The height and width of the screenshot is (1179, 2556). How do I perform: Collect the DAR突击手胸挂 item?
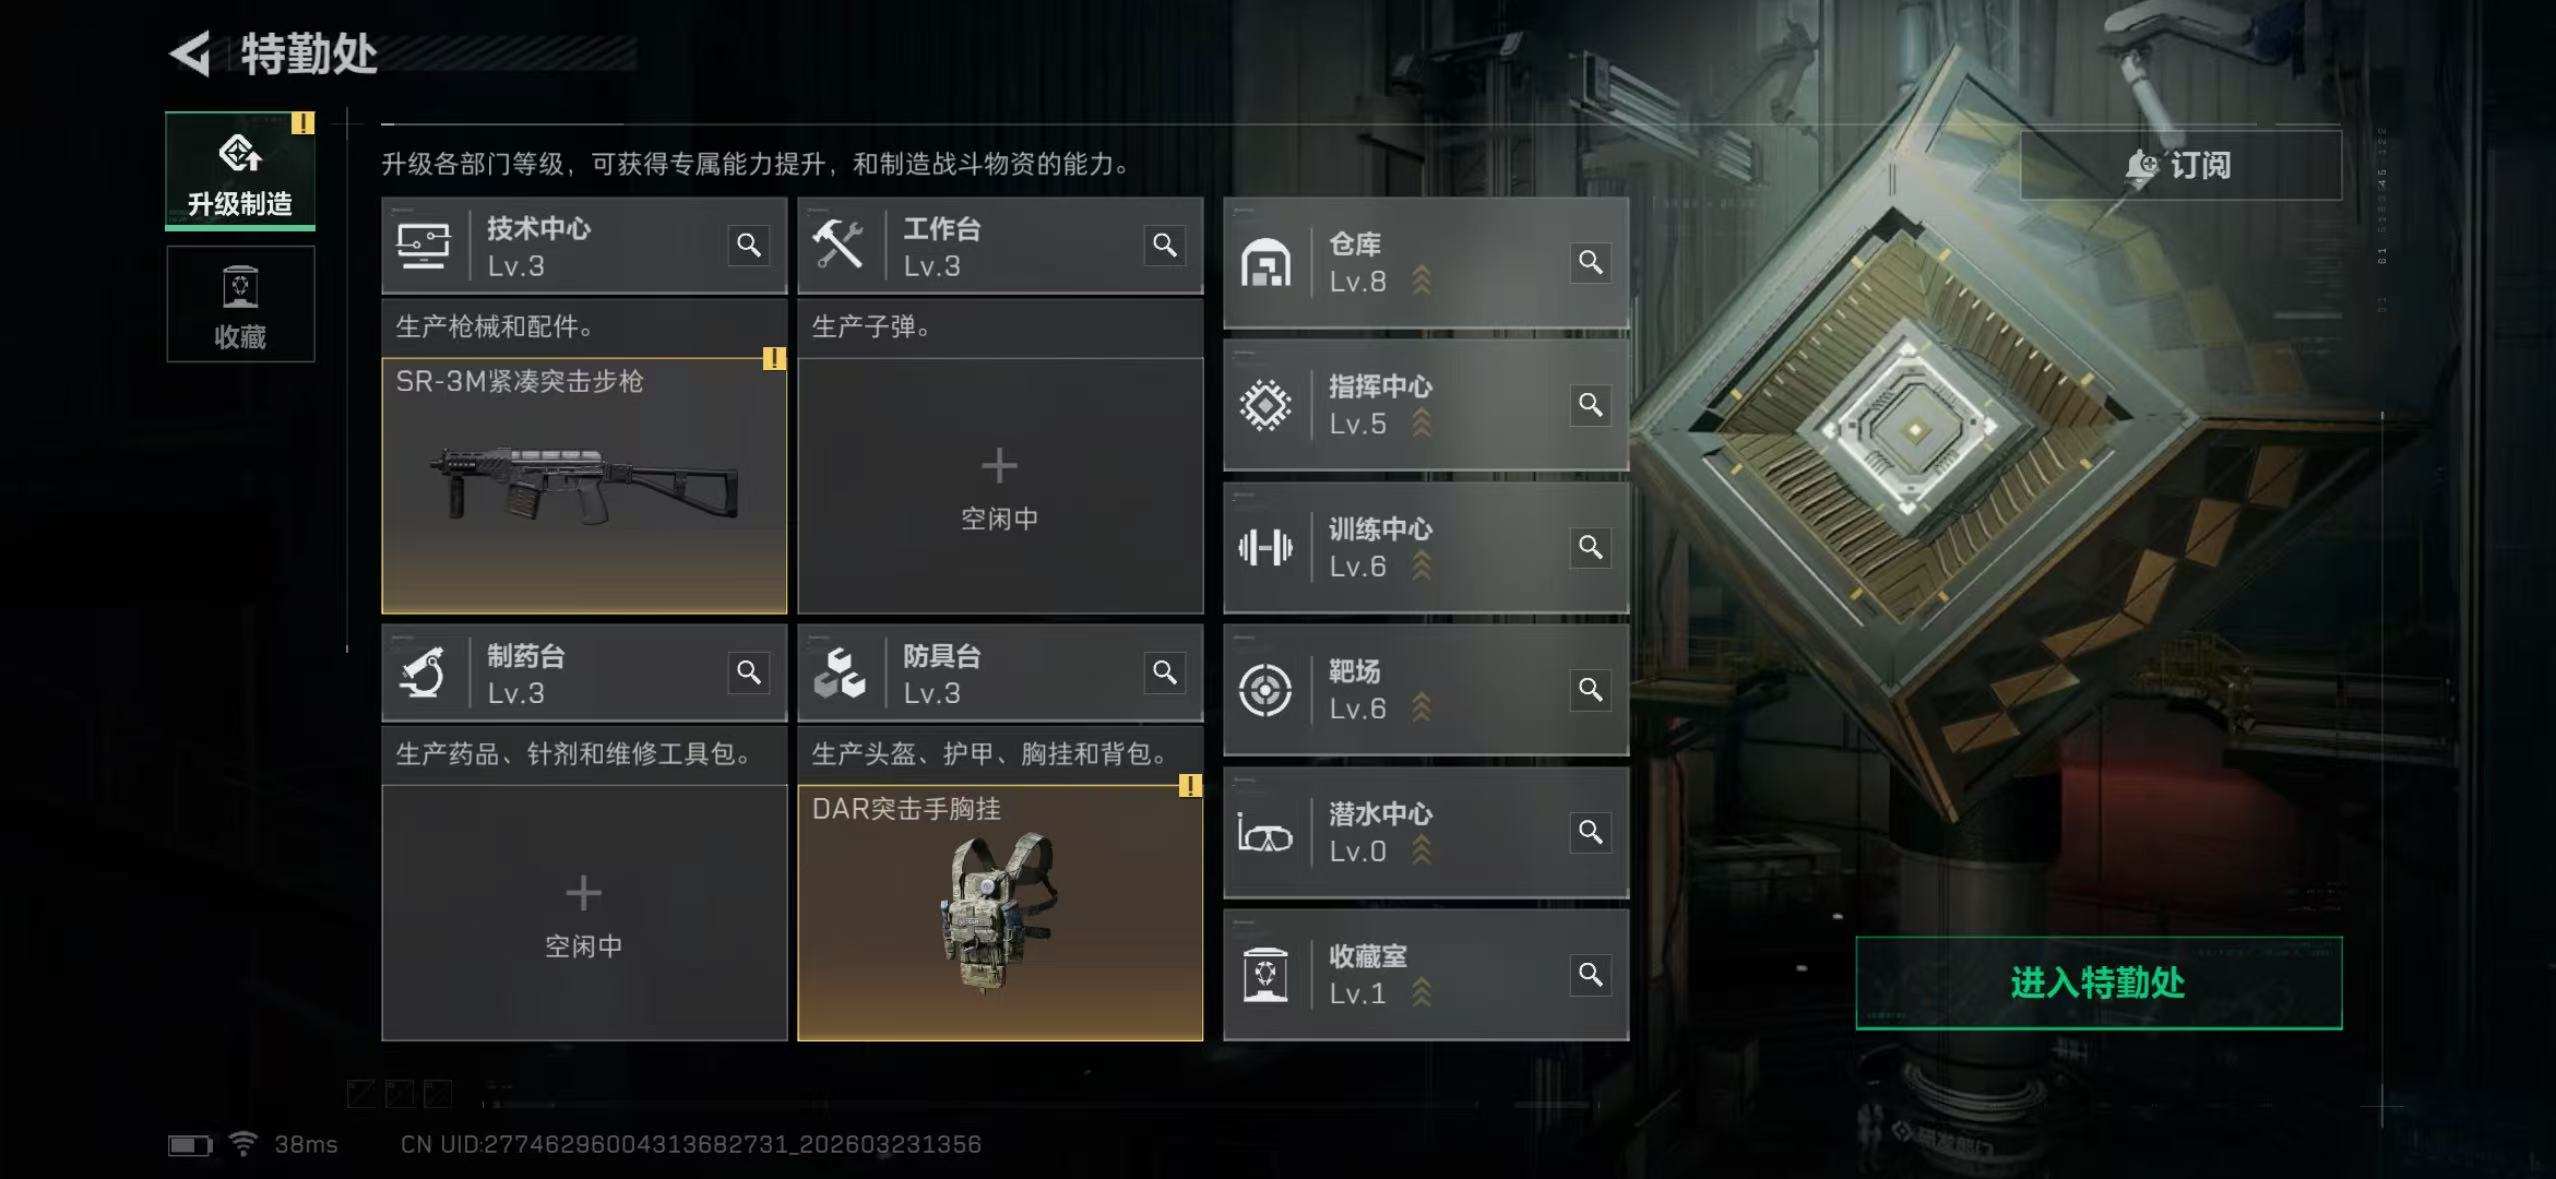tap(1000, 913)
